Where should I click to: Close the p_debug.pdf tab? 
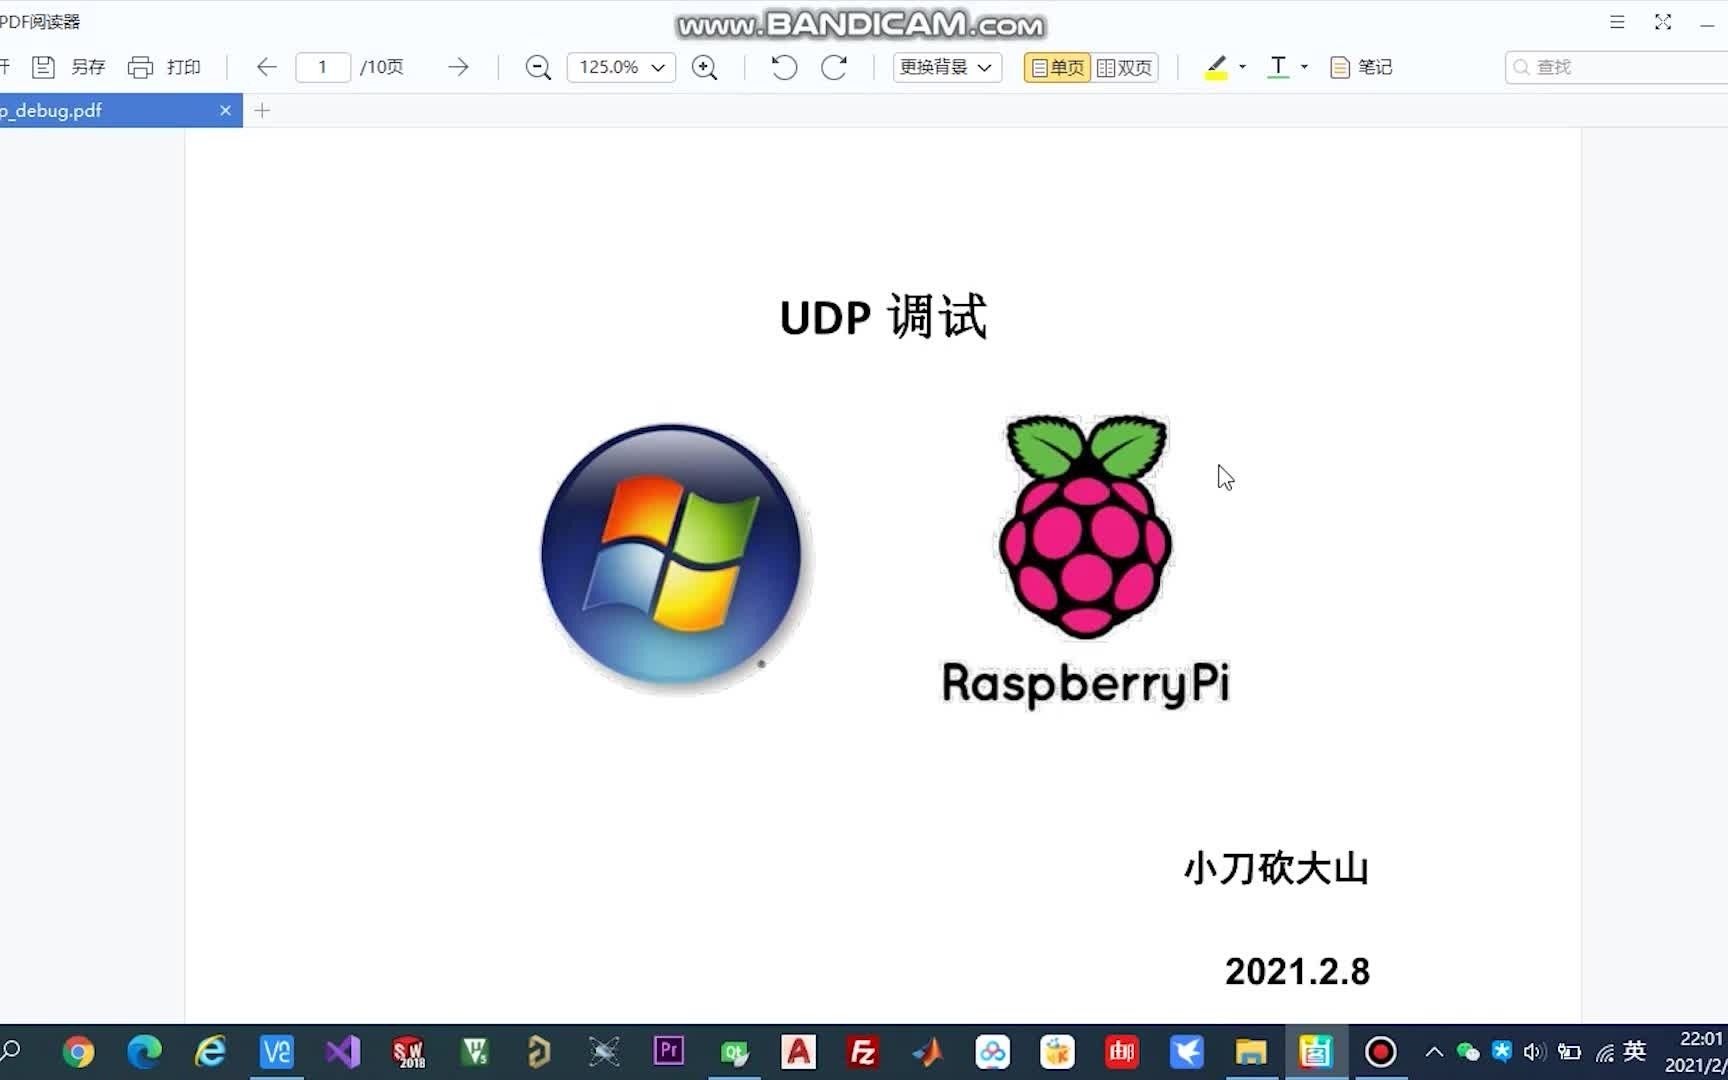[225, 110]
